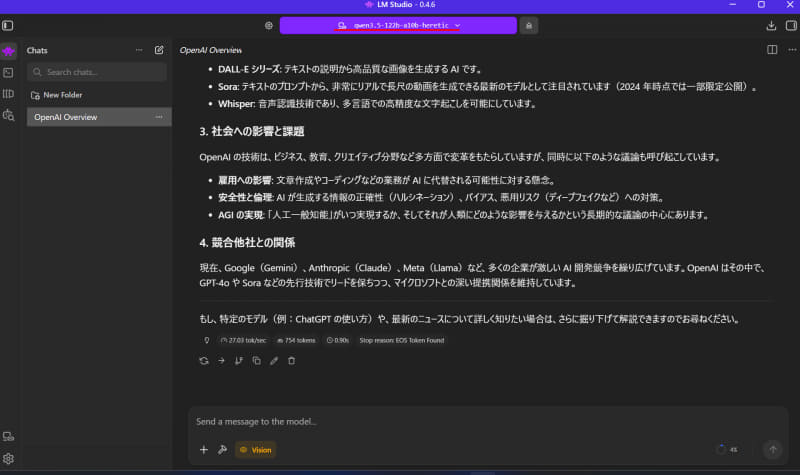Continue the assistant message with the arrow icon
This screenshot has height=475, width=800.
[x=221, y=361]
